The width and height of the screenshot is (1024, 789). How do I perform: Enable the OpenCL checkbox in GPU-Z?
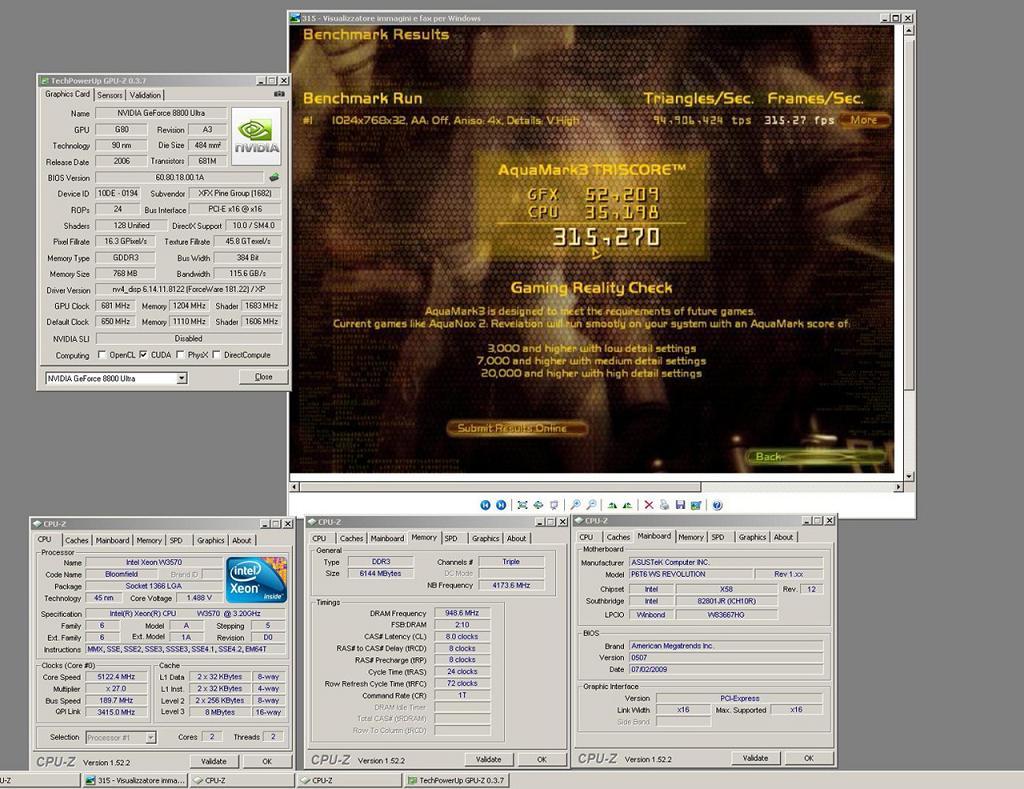pyautogui.click(x=101, y=355)
